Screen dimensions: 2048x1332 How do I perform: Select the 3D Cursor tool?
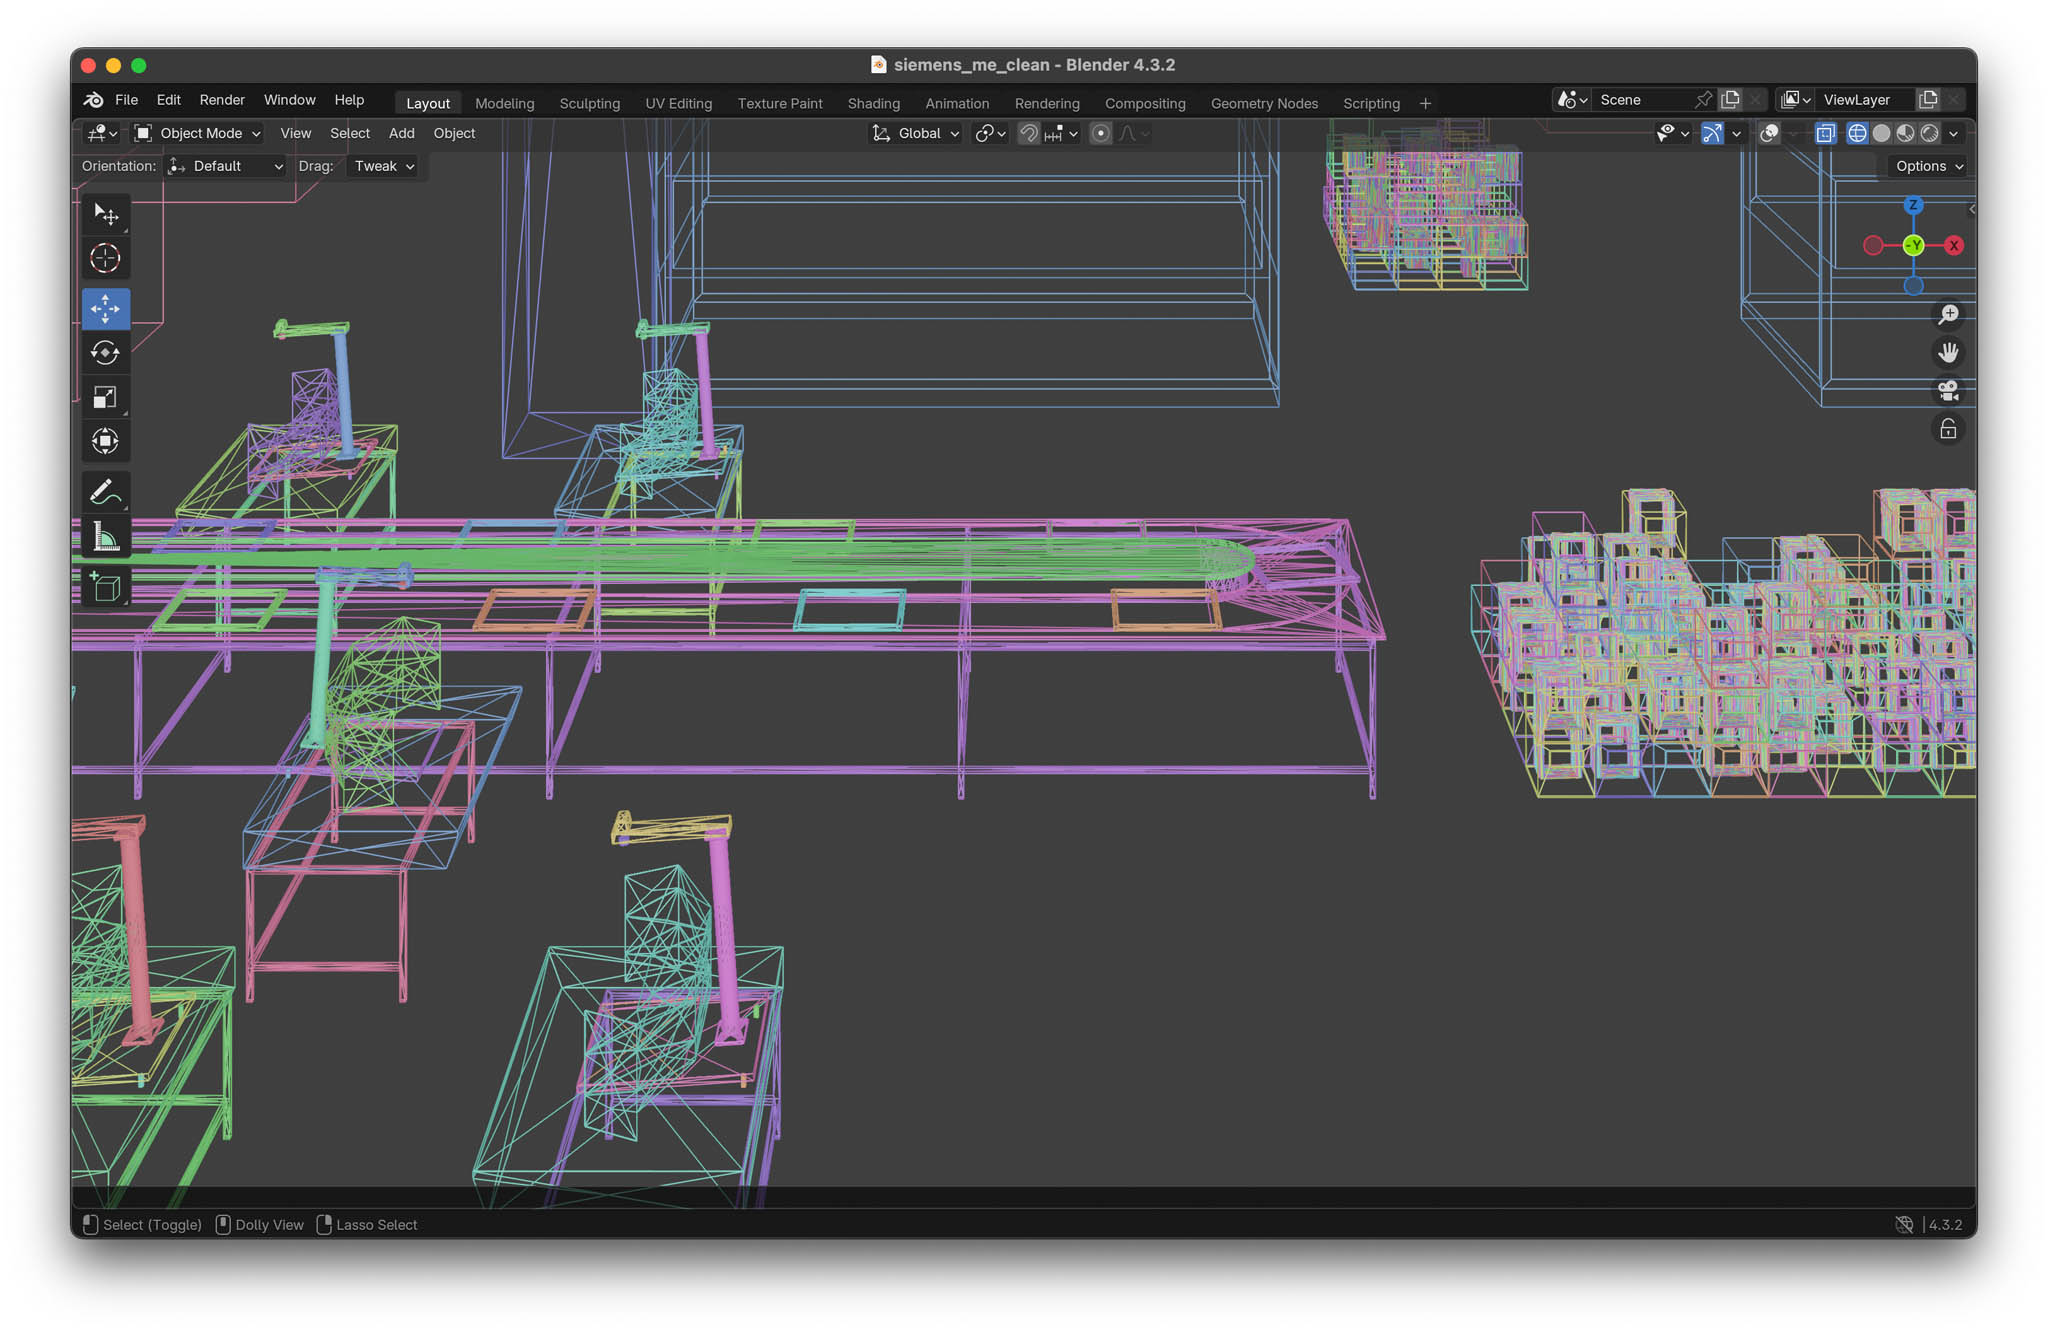(x=105, y=258)
